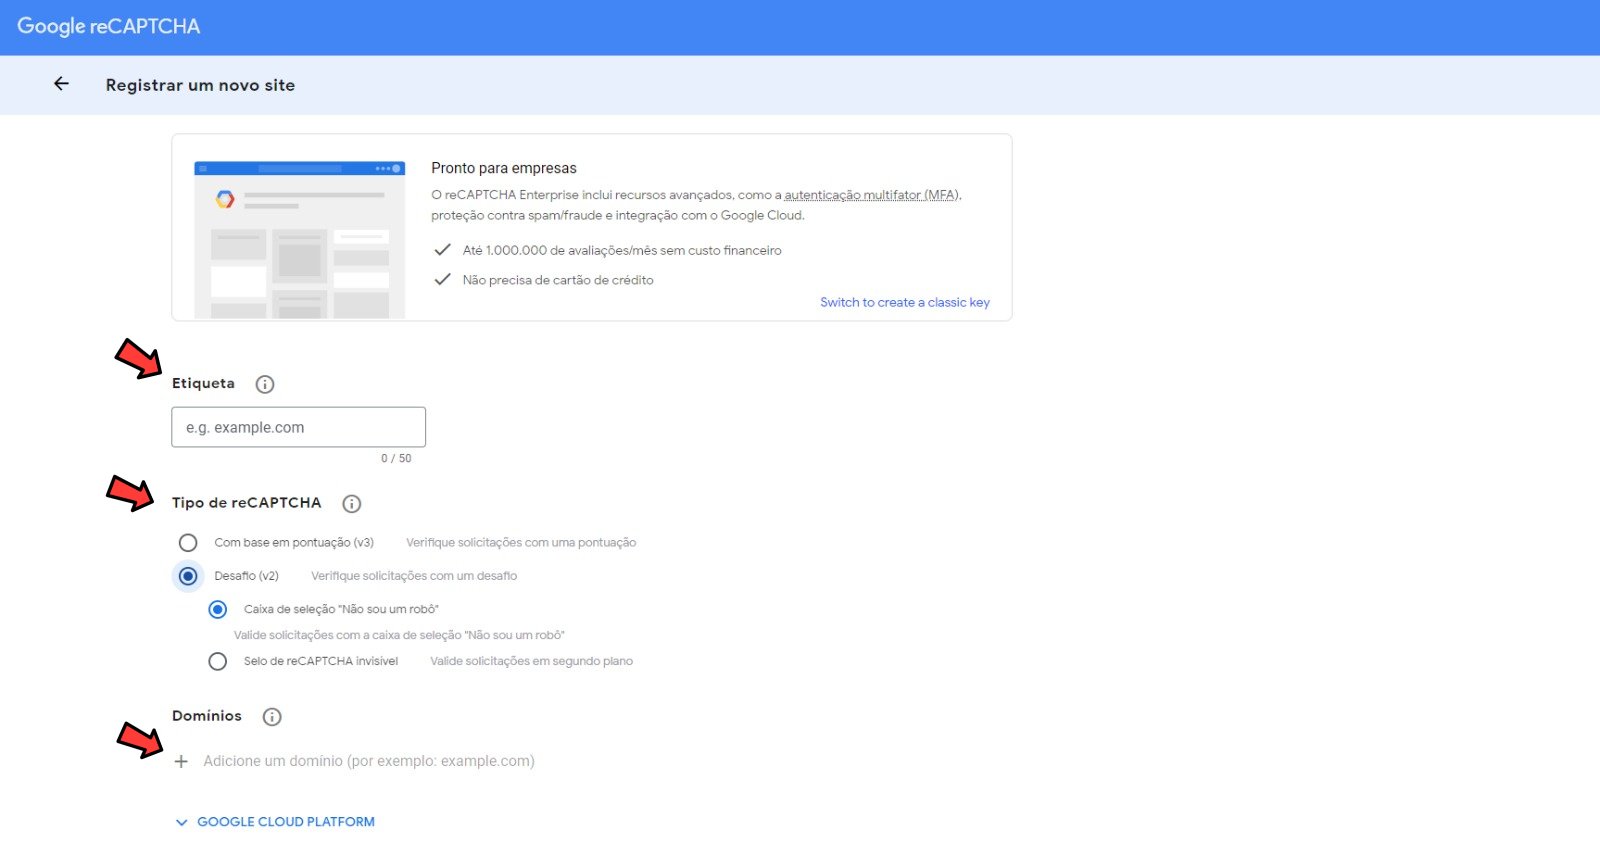1600x855 pixels.
Task: Open the info icon next to Domínios
Action: point(272,717)
